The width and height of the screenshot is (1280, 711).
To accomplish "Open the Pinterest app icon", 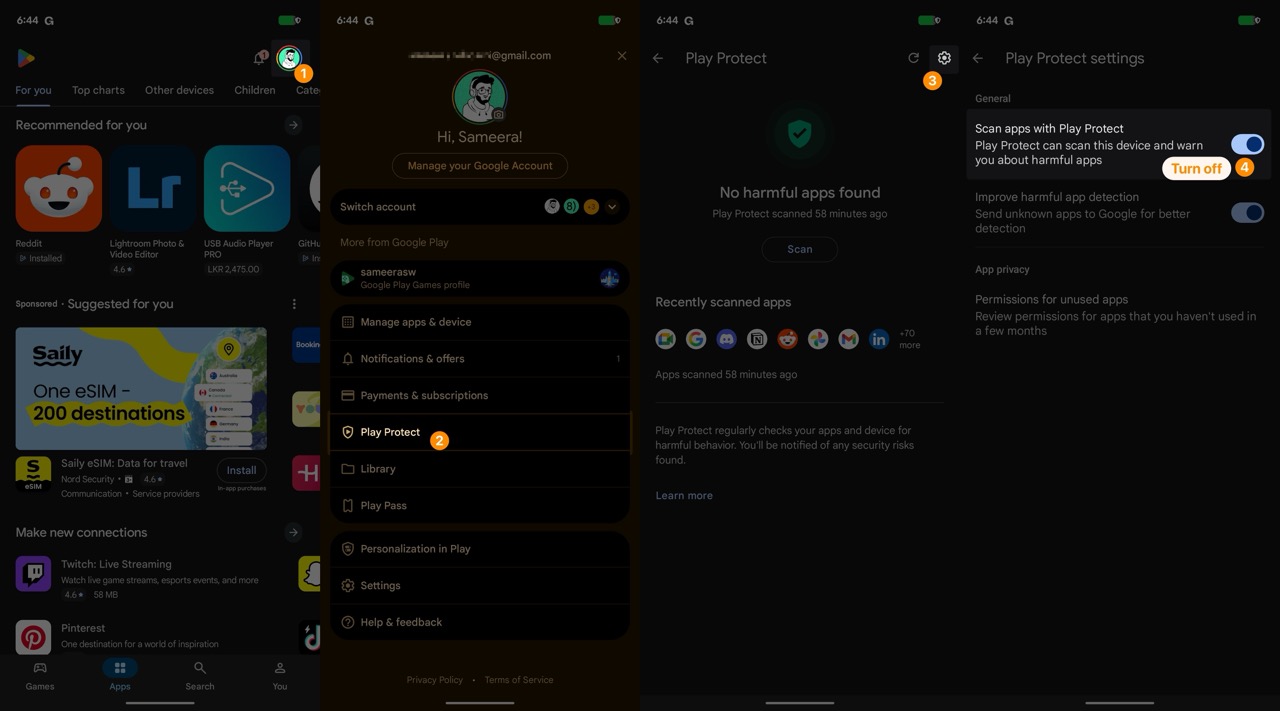I will click(x=33, y=637).
